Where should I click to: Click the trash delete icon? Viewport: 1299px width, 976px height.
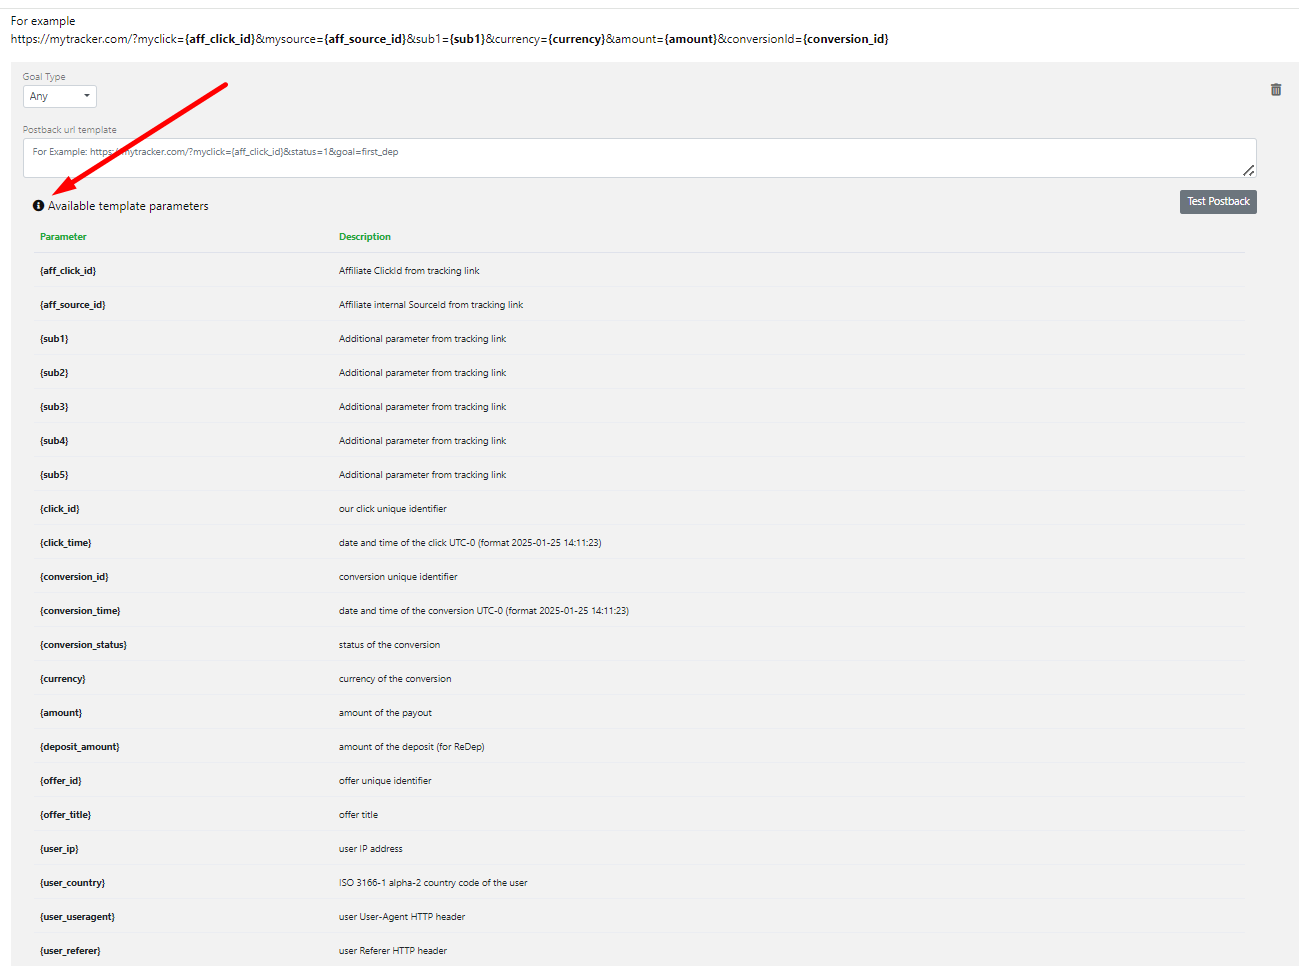(1276, 90)
